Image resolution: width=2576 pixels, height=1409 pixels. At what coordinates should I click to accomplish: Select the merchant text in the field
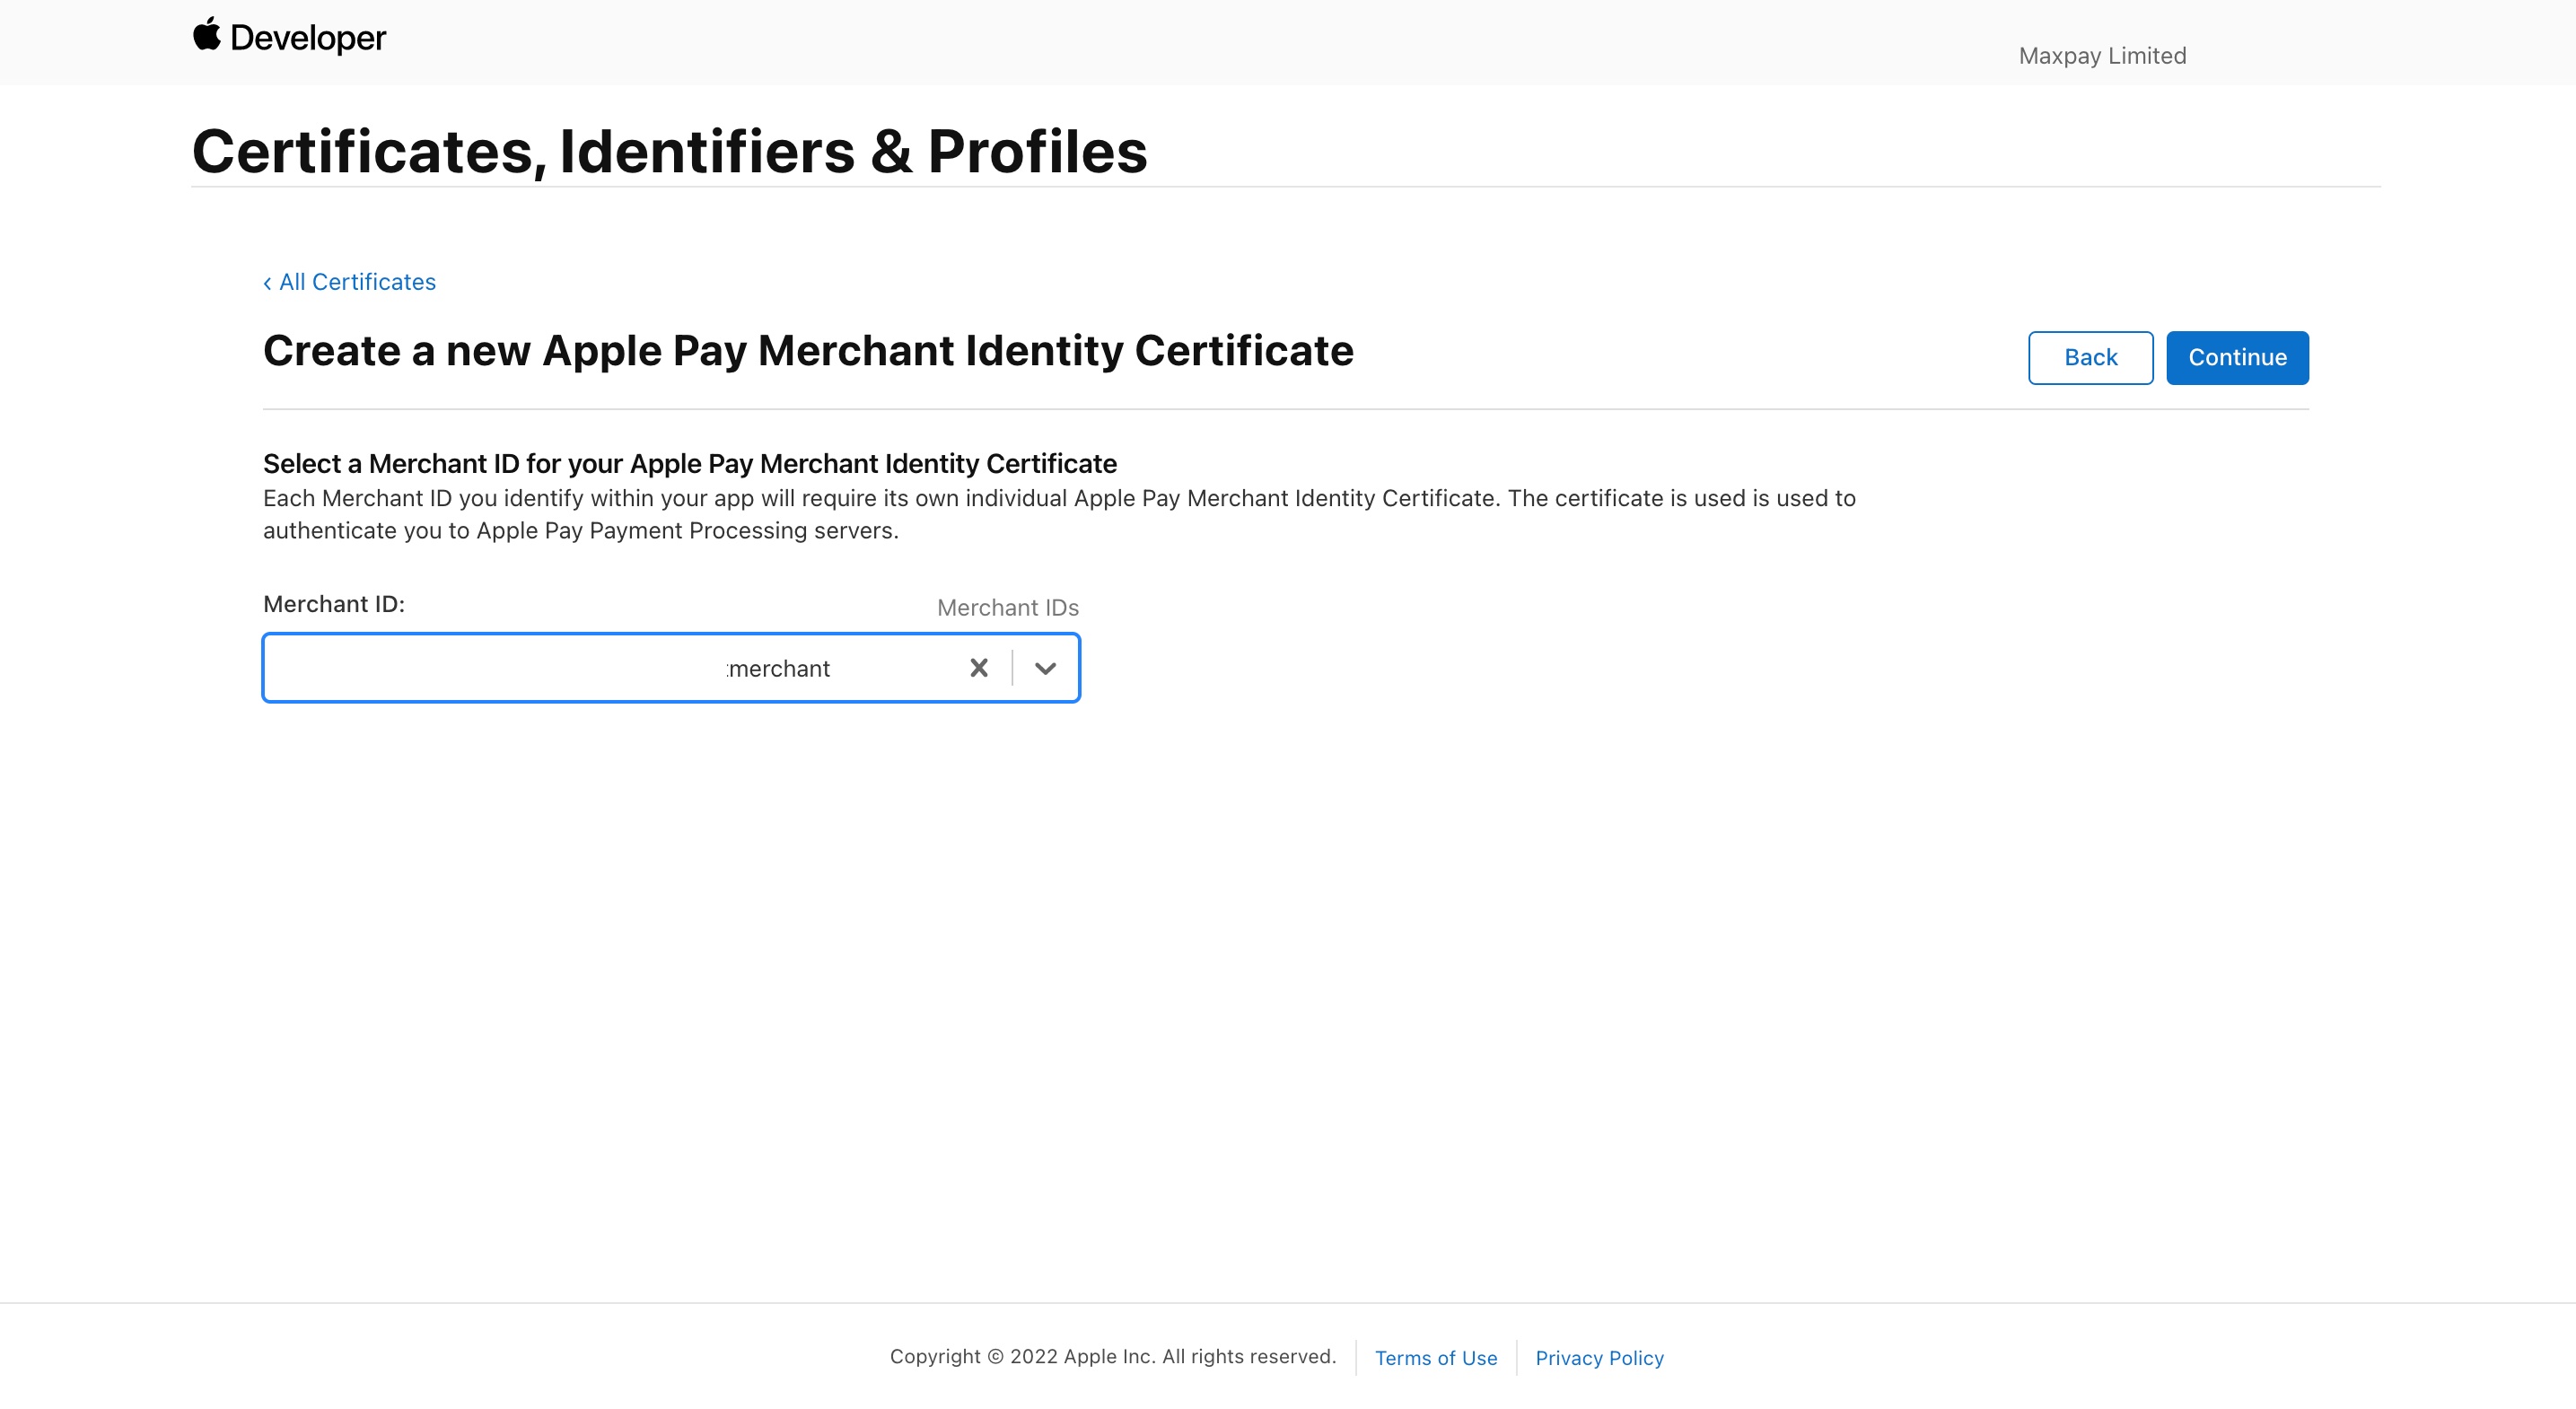click(777, 668)
